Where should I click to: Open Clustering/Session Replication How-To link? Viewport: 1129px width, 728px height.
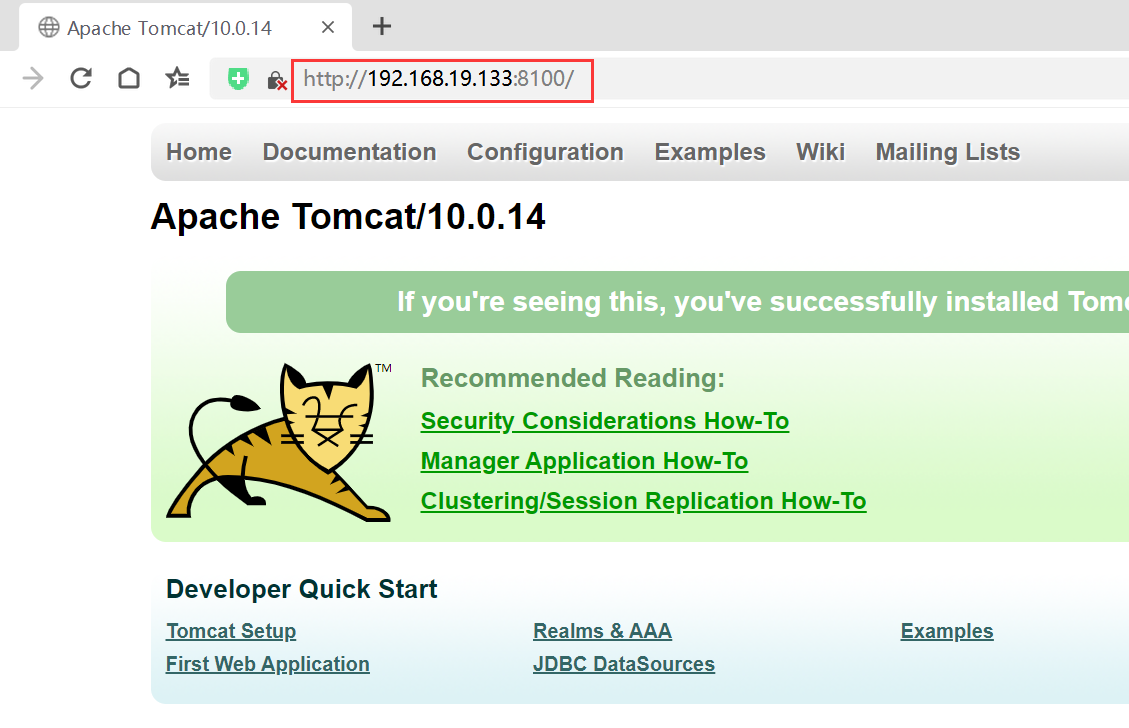(643, 501)
